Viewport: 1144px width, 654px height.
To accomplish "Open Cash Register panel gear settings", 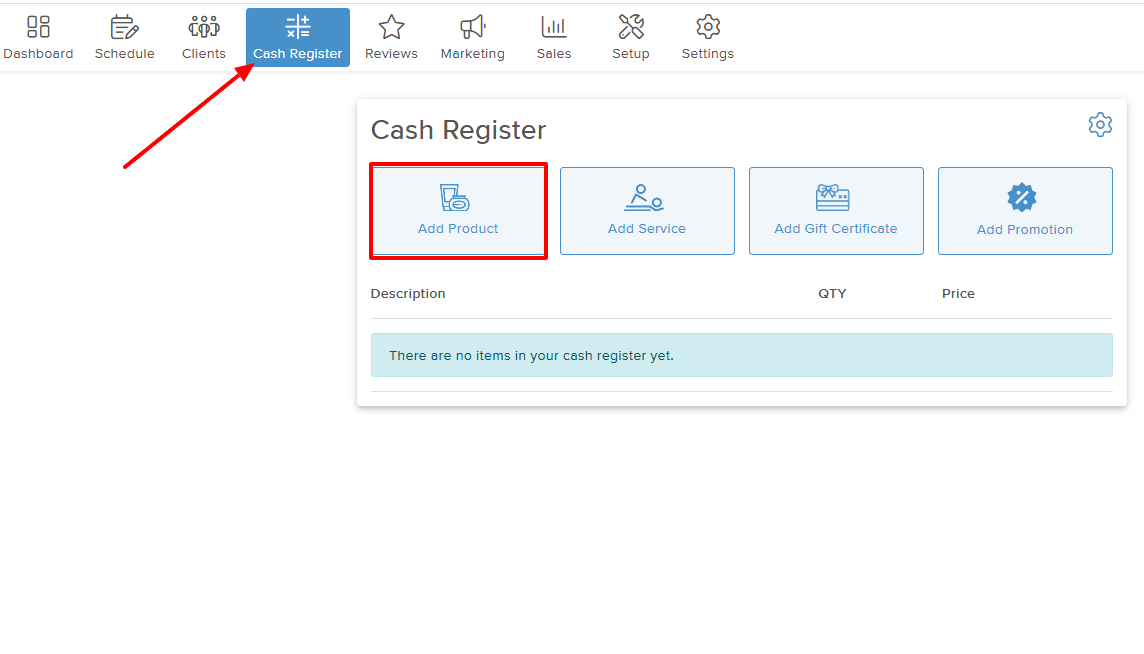I will 1100,125.
